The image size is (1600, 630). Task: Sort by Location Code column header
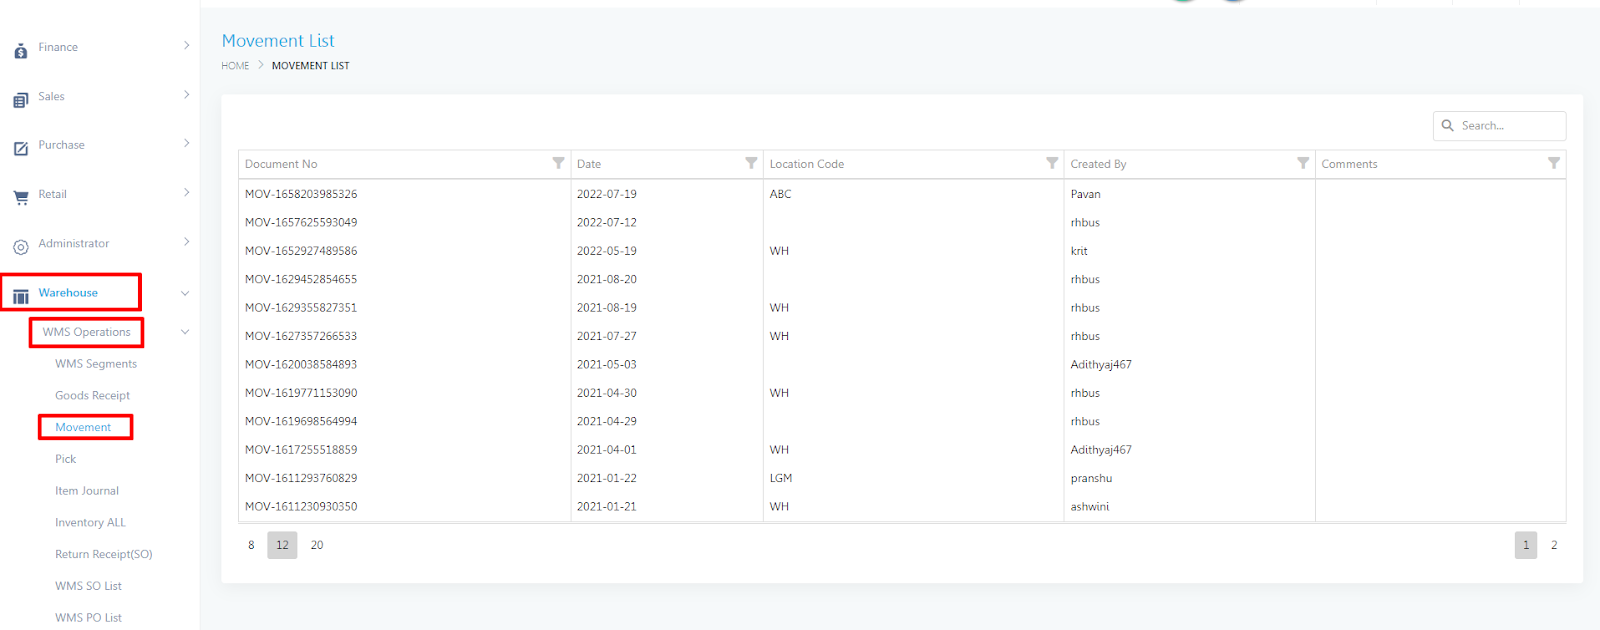tap(807, 164)
